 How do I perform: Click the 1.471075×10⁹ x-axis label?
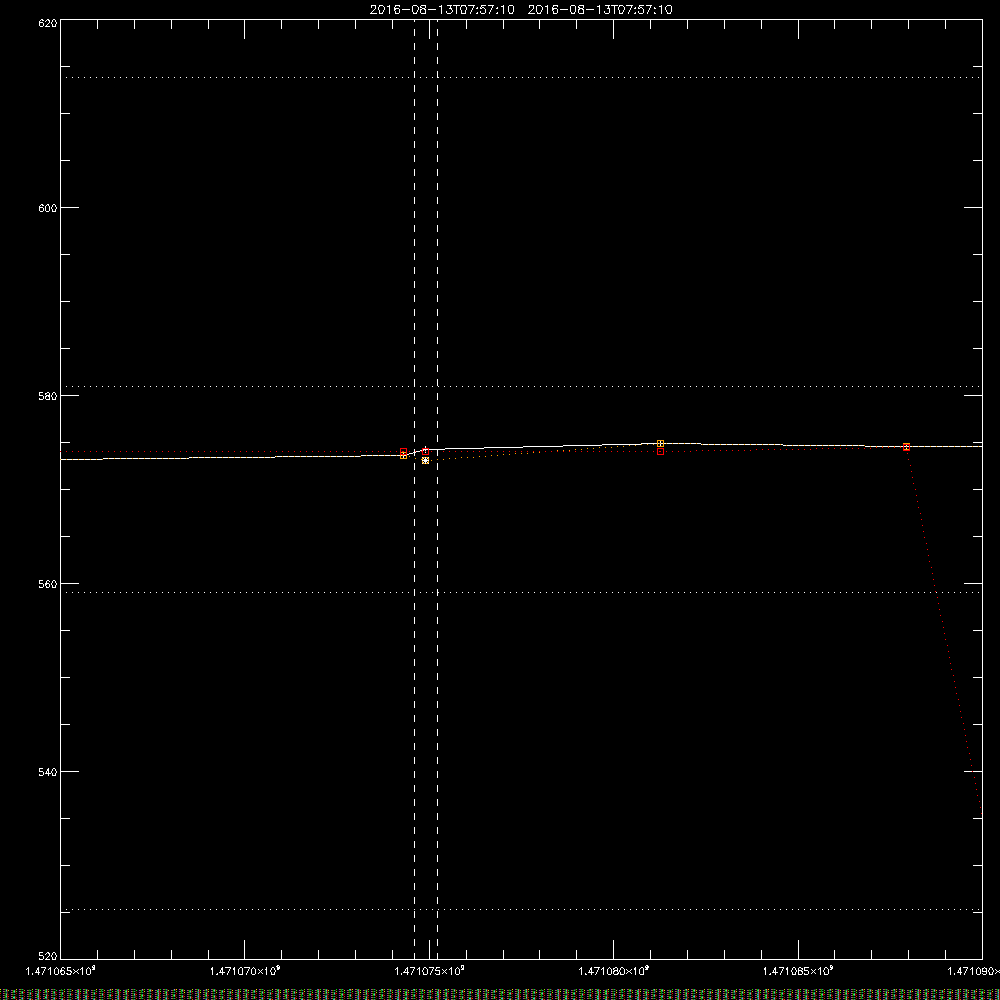(x=429, y=971)
